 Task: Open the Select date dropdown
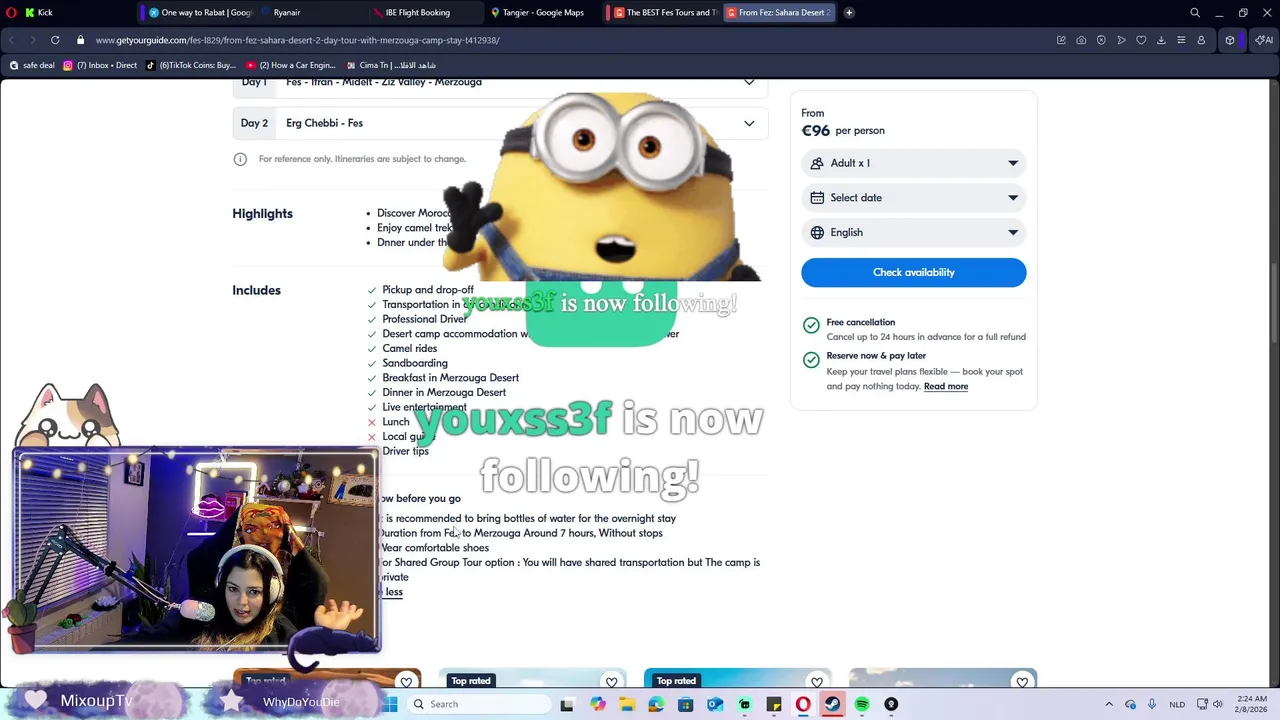pos(914,198)
